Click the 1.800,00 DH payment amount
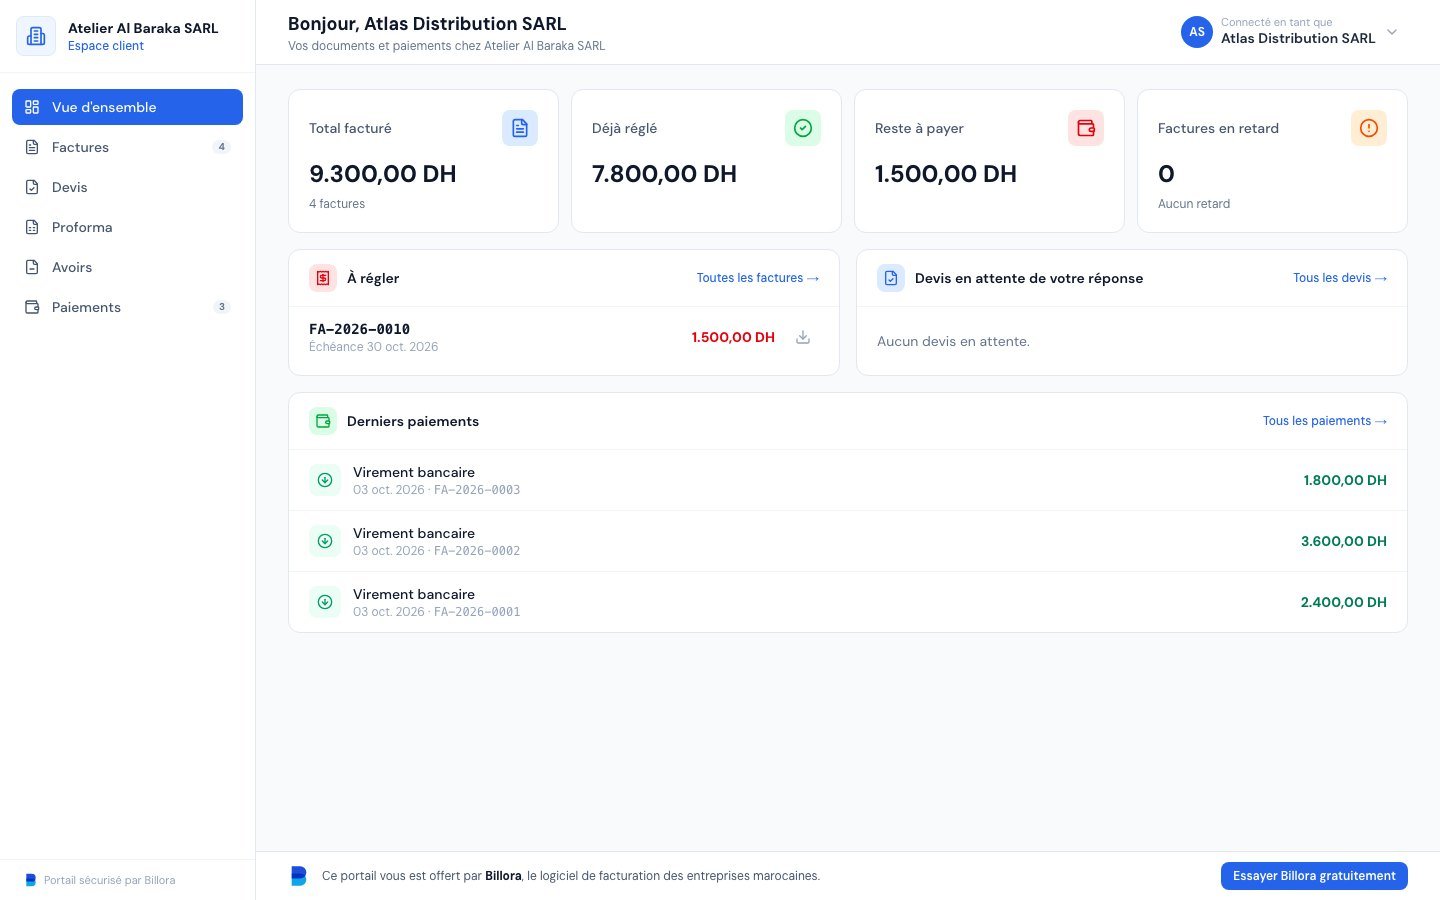 (x=1345, y=480)
